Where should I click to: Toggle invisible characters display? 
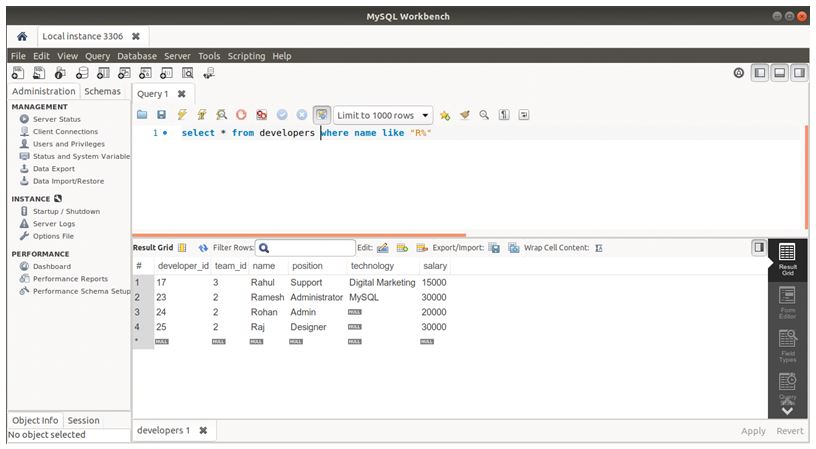pos(504,115)
